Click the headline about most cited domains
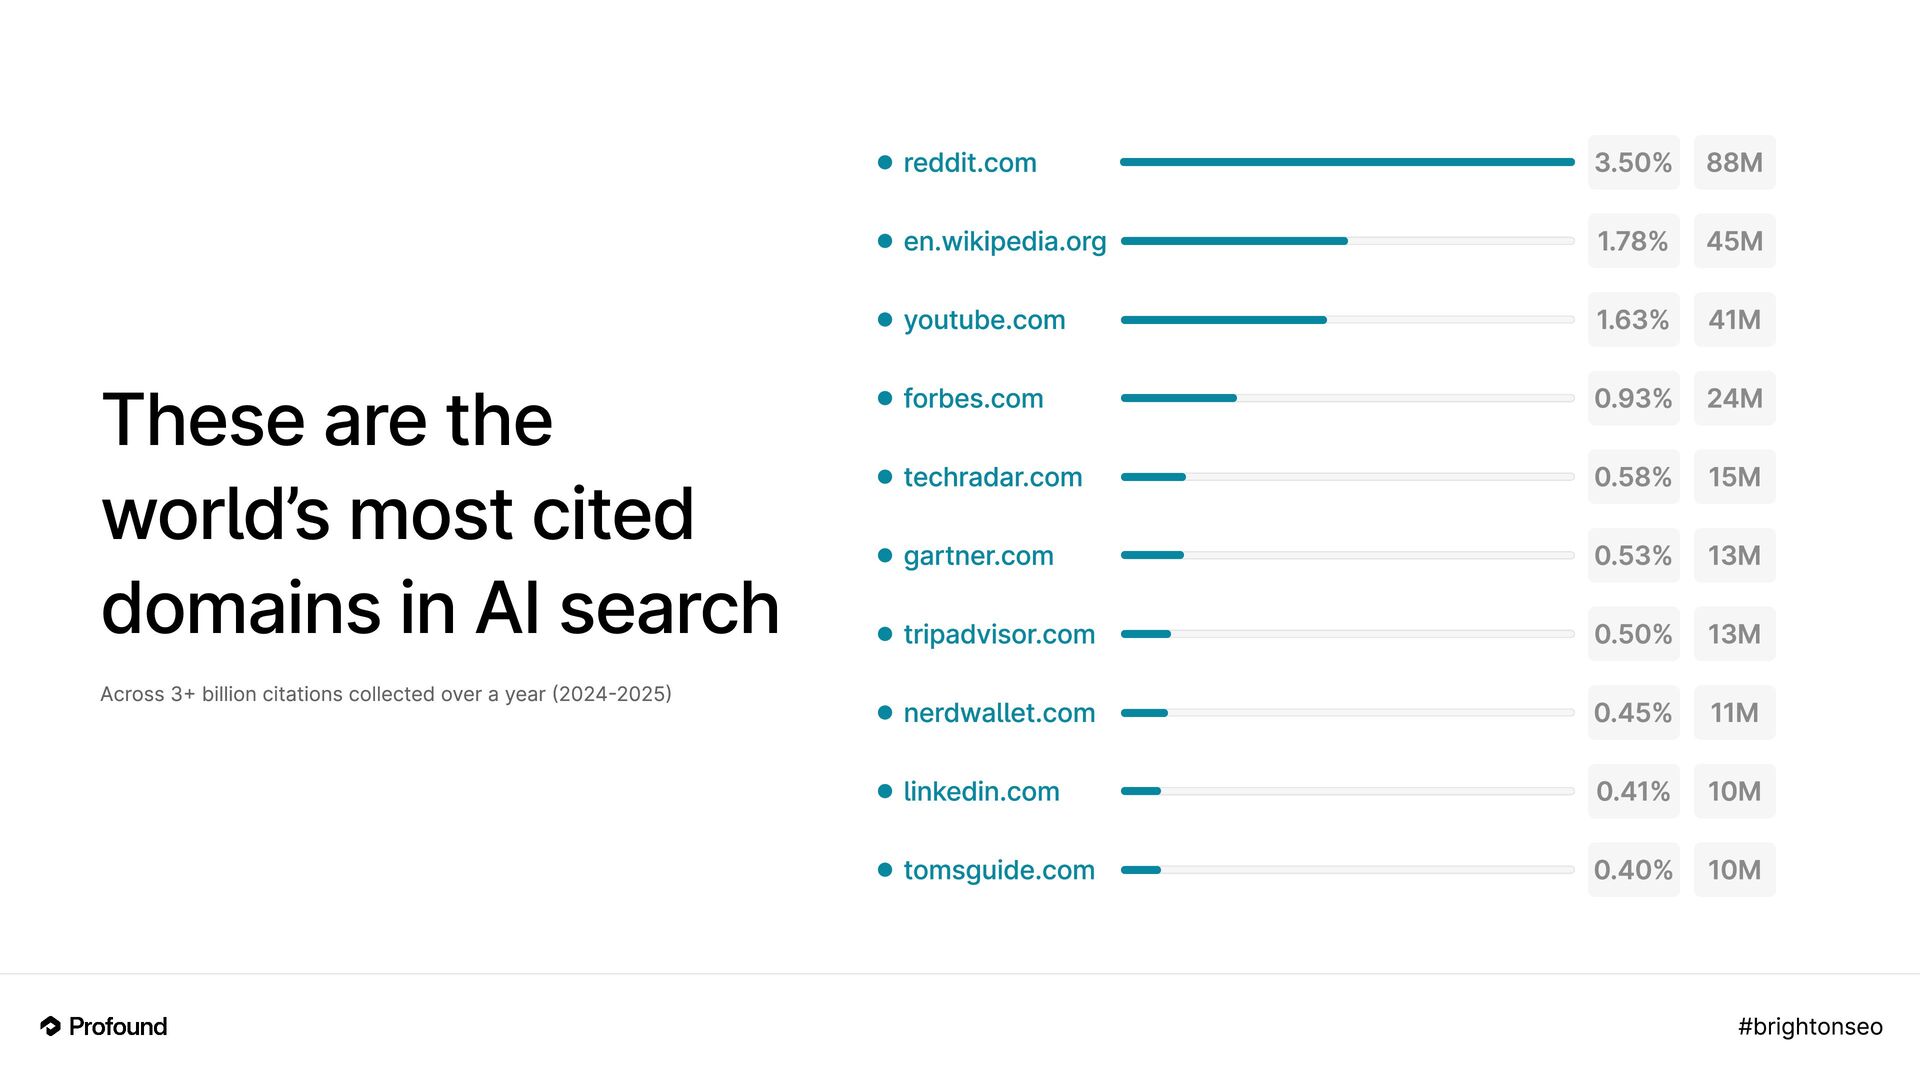1920x1080 pixels. pos(440,513)
